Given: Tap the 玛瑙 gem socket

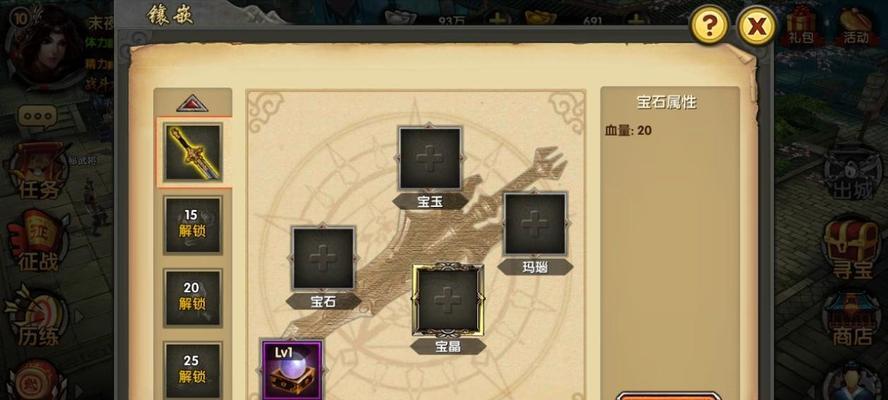Looking at the screenshot, I should (x=535, y=224).
